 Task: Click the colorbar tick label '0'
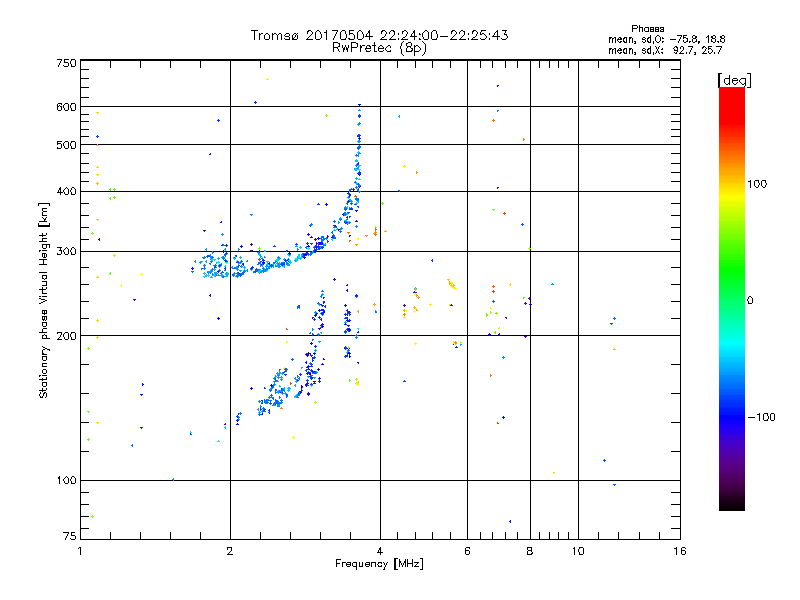[x=750, y=300]
